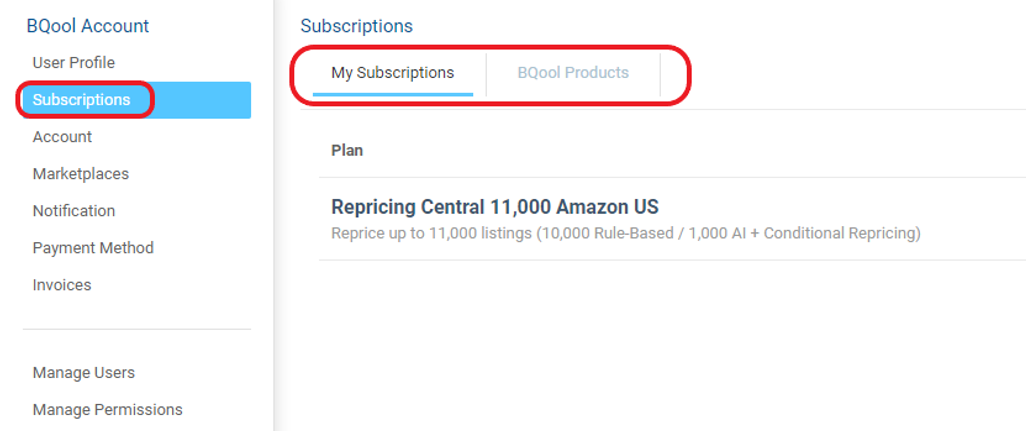The image size is (1026, 431).
Task: Open Manage Permissions
Action: tap(107, 409)
